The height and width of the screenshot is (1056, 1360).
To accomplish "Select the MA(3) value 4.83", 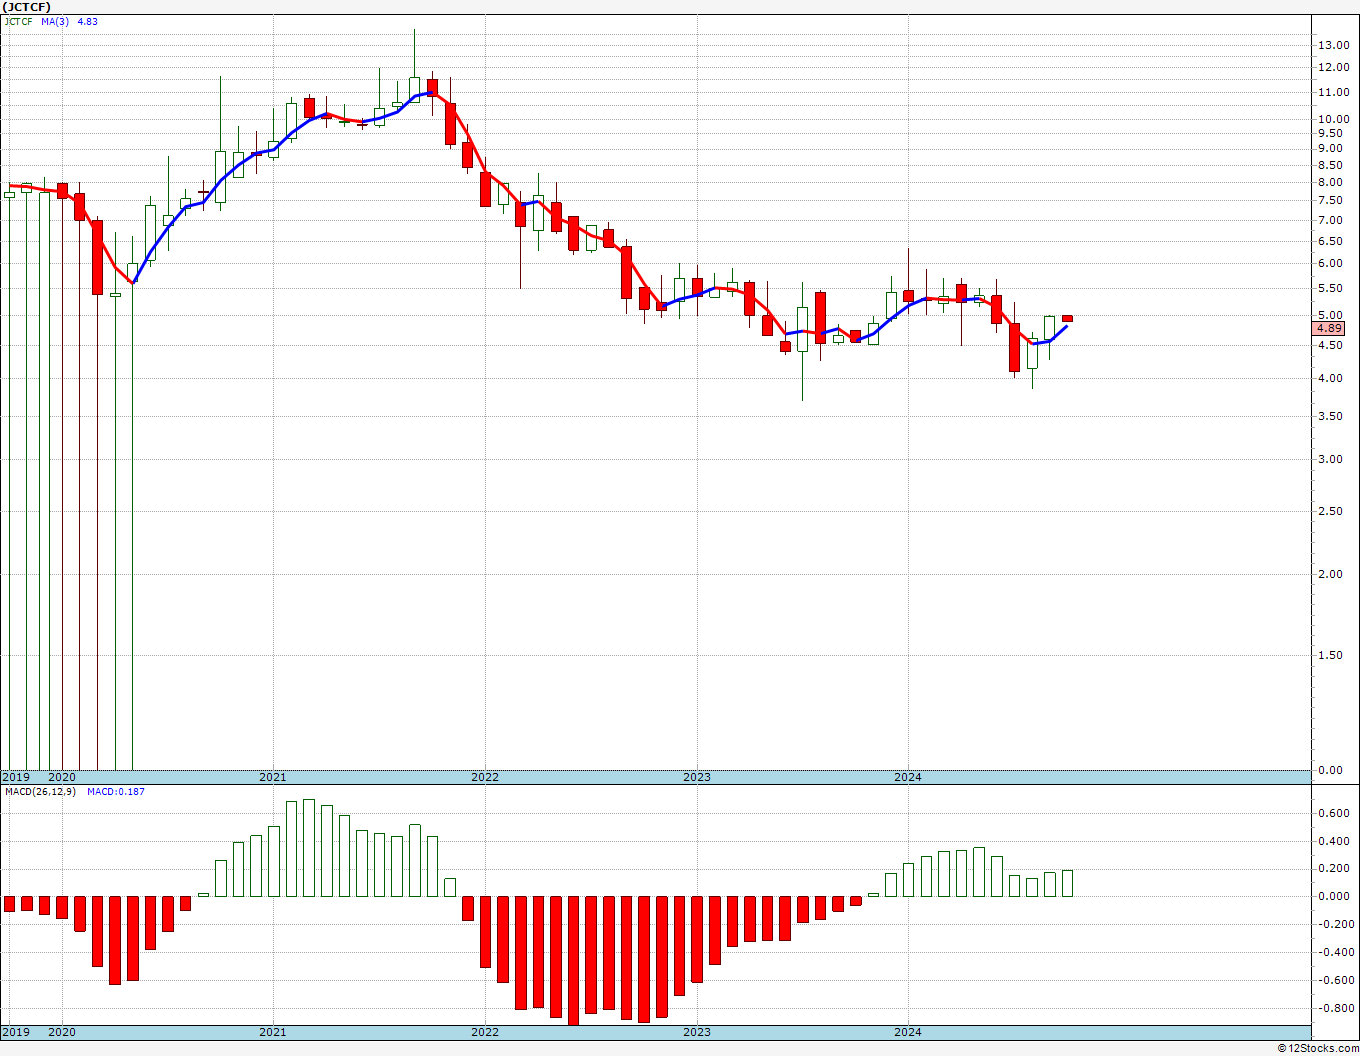I will point(88,21).
